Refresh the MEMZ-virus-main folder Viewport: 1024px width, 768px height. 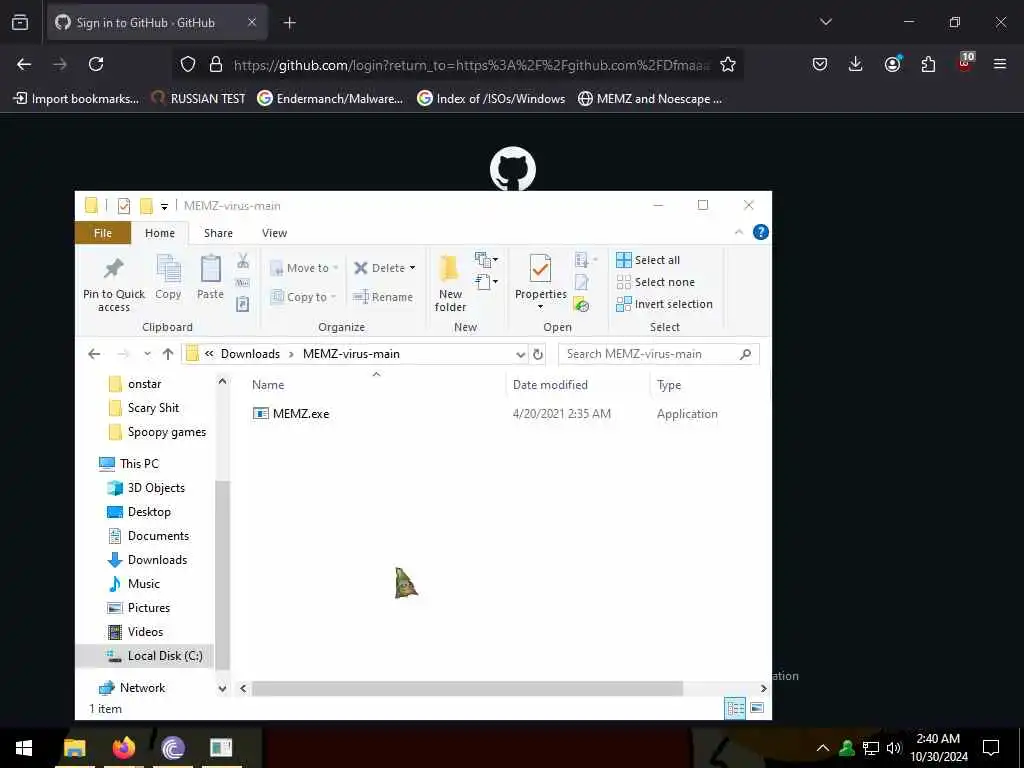[537, 354]
